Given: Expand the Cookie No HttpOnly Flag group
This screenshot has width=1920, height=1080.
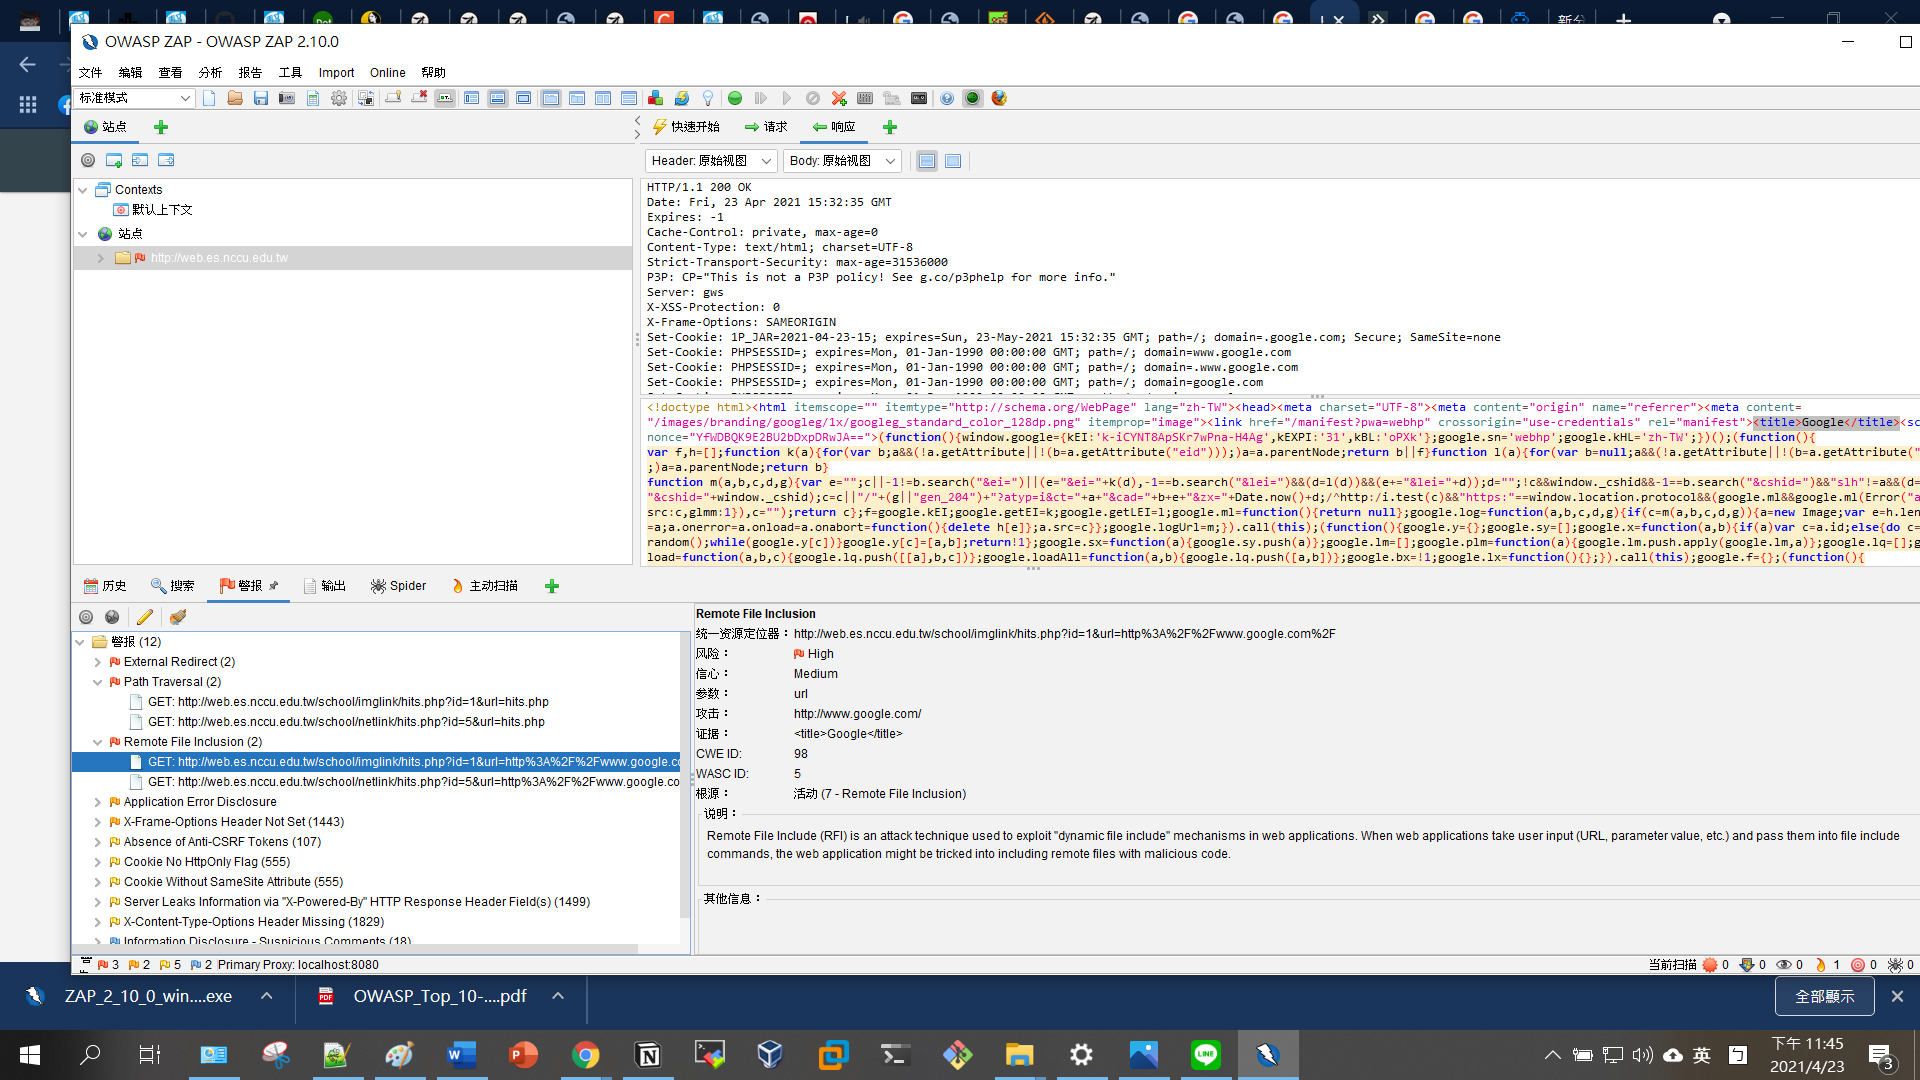Looking at the screenshot, I should click(x=98, y=862).
